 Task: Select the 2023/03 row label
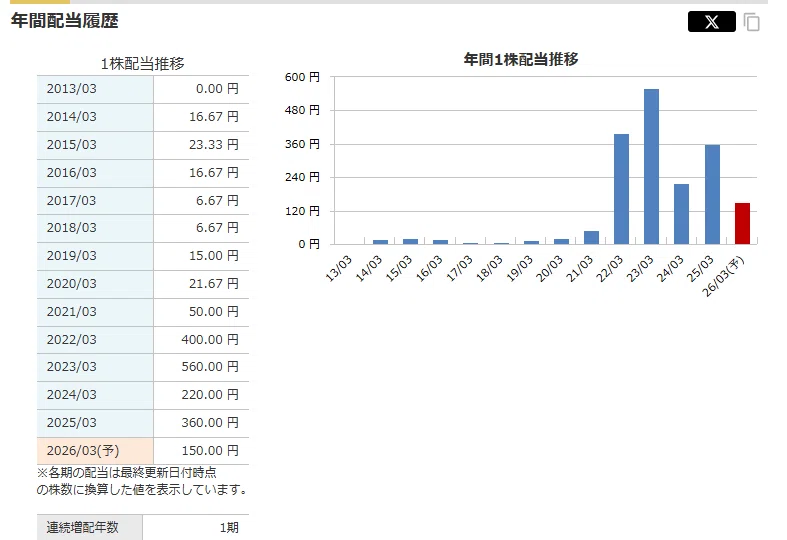click(95, 367)
